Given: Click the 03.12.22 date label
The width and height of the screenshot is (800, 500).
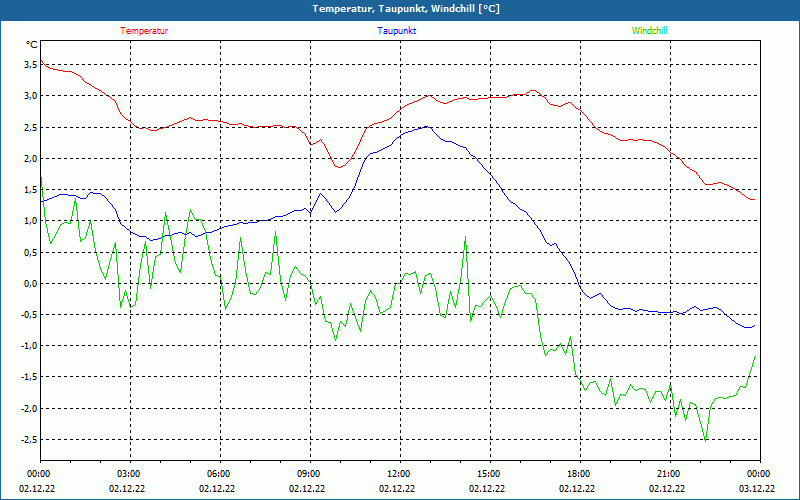Looking at the screenshot, I should tap(757, 488).
